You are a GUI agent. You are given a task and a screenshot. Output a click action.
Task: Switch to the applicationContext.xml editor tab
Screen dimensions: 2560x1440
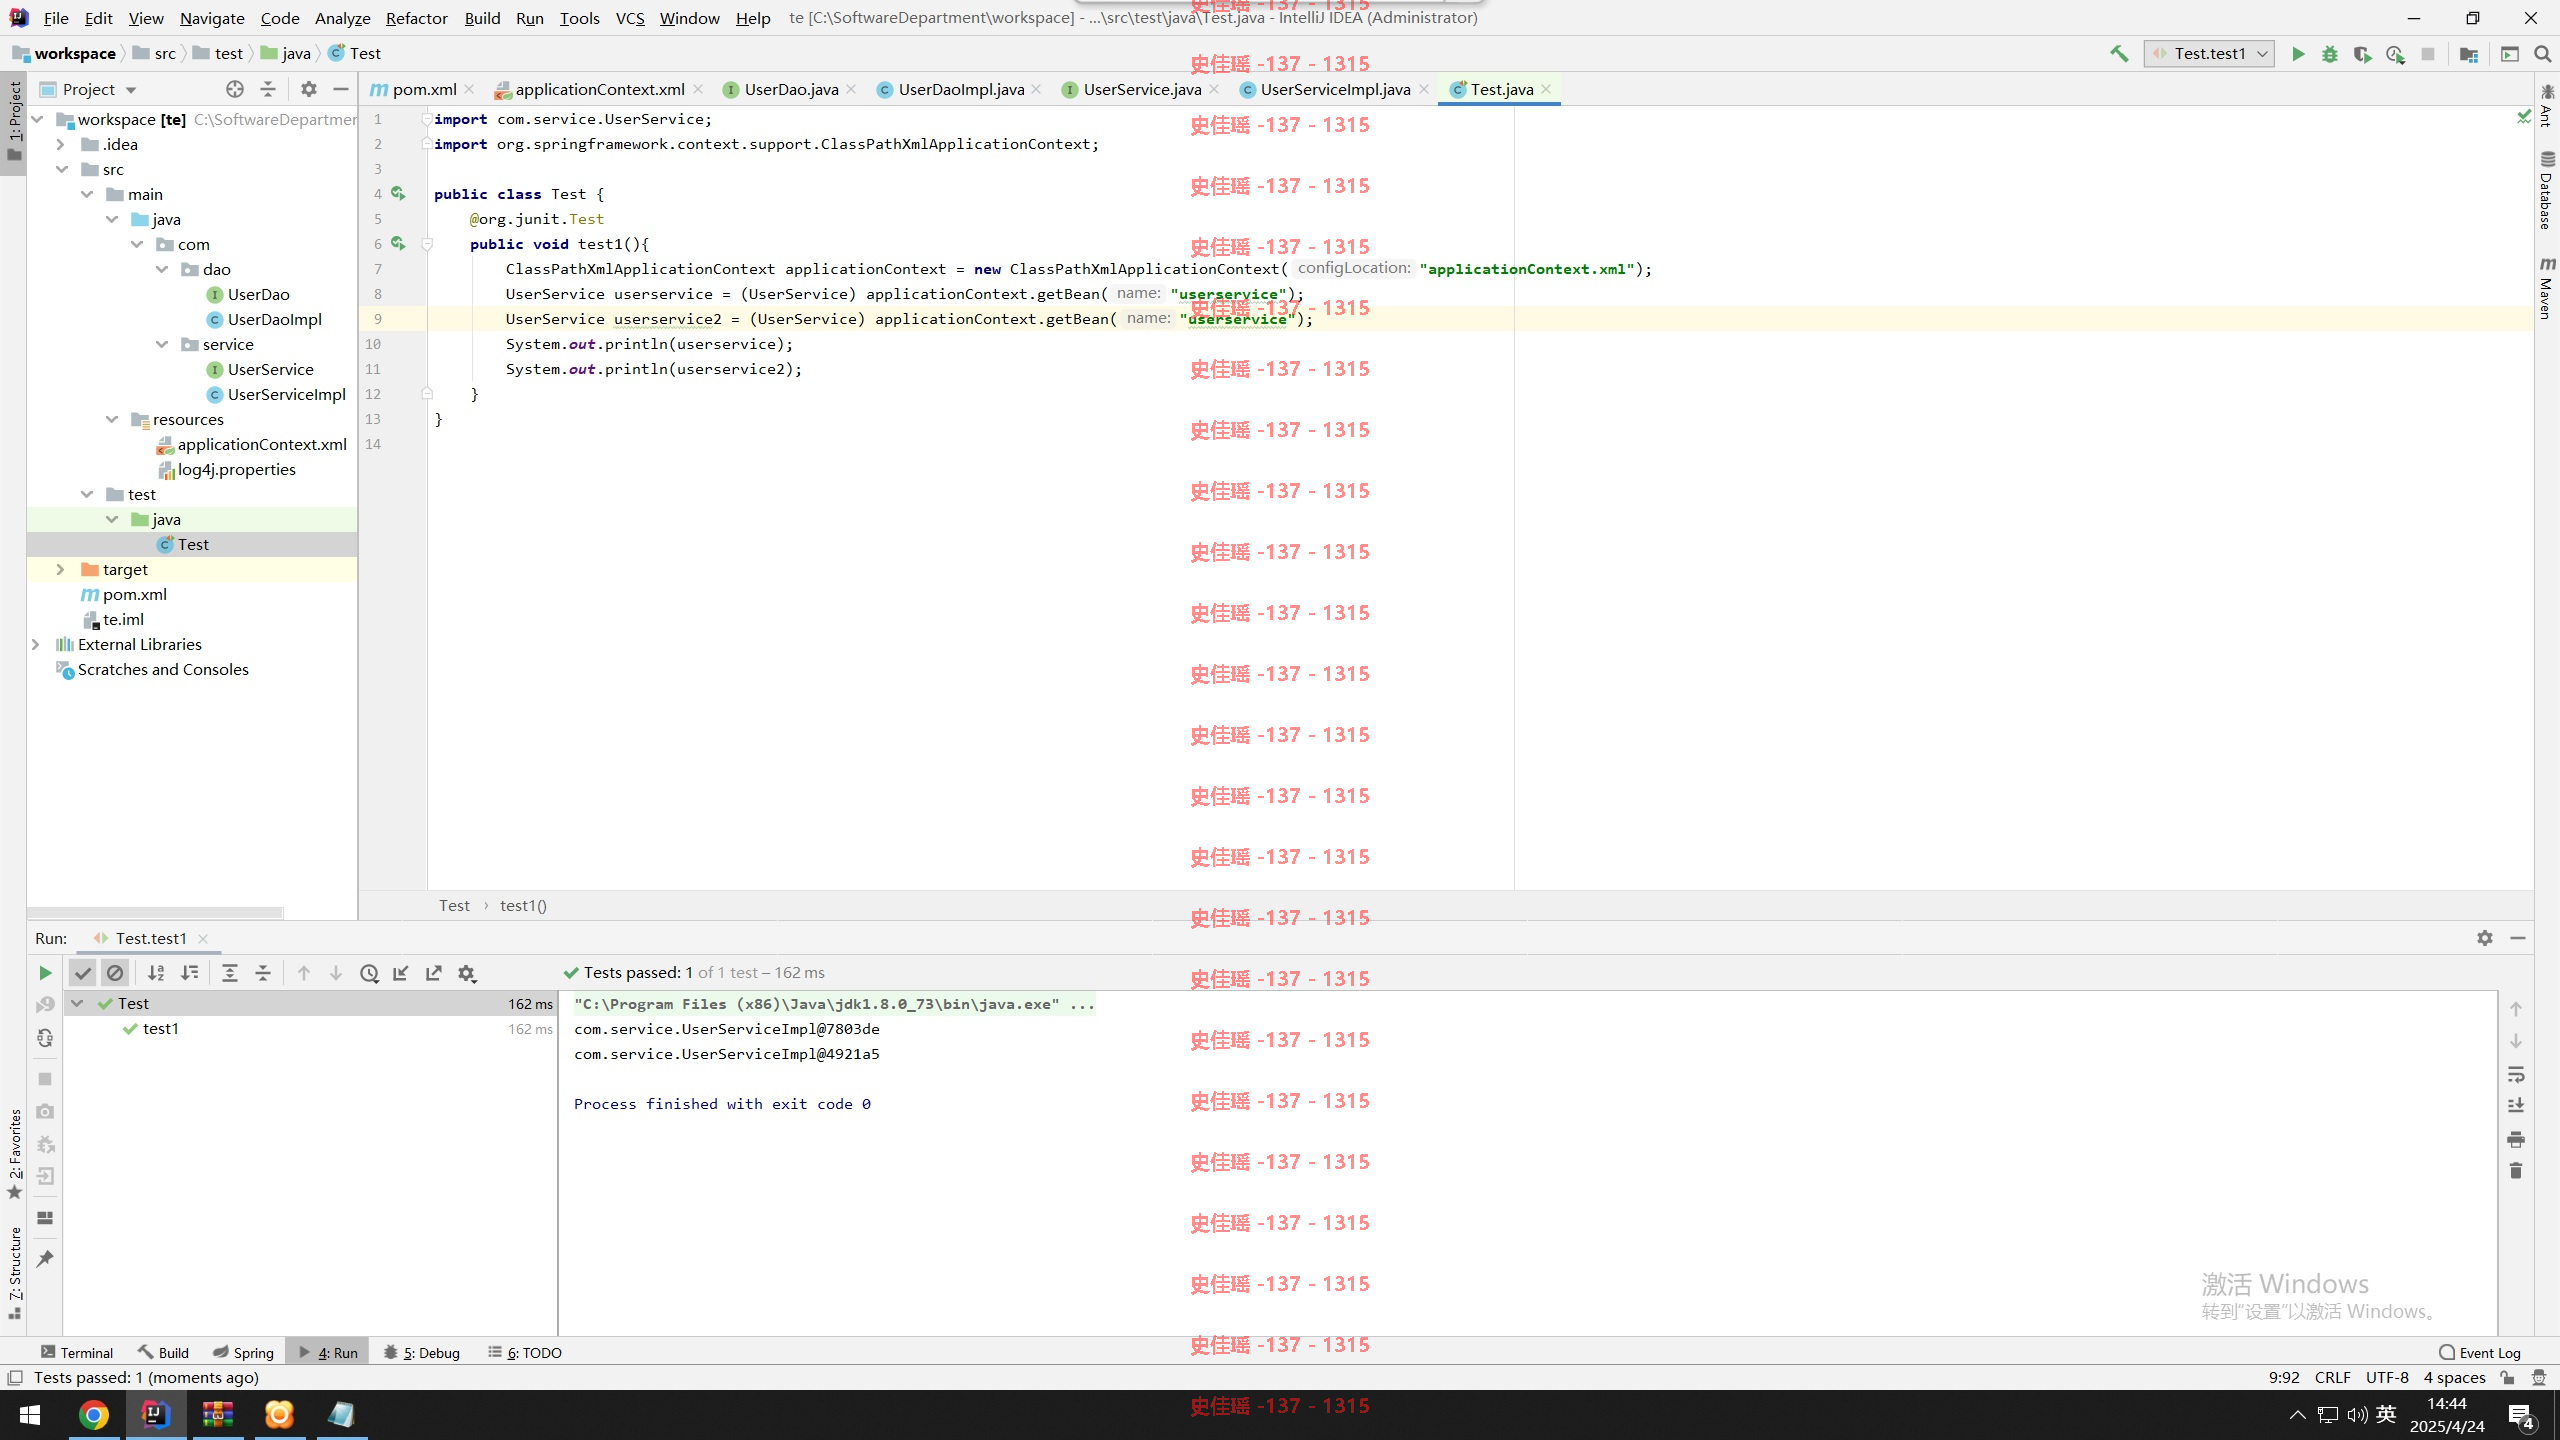(x=599, y=89)
